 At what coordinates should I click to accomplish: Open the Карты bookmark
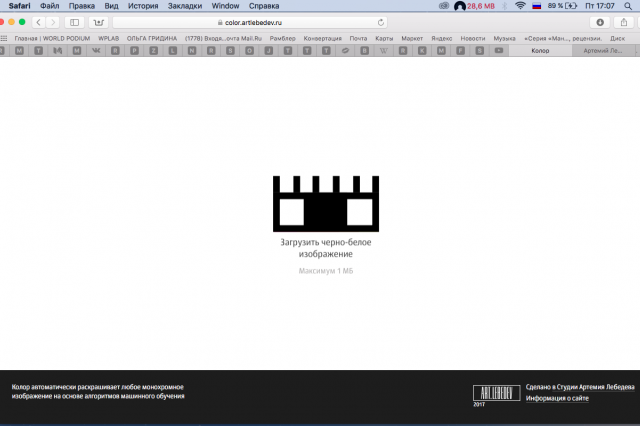[x=384, y=38]
